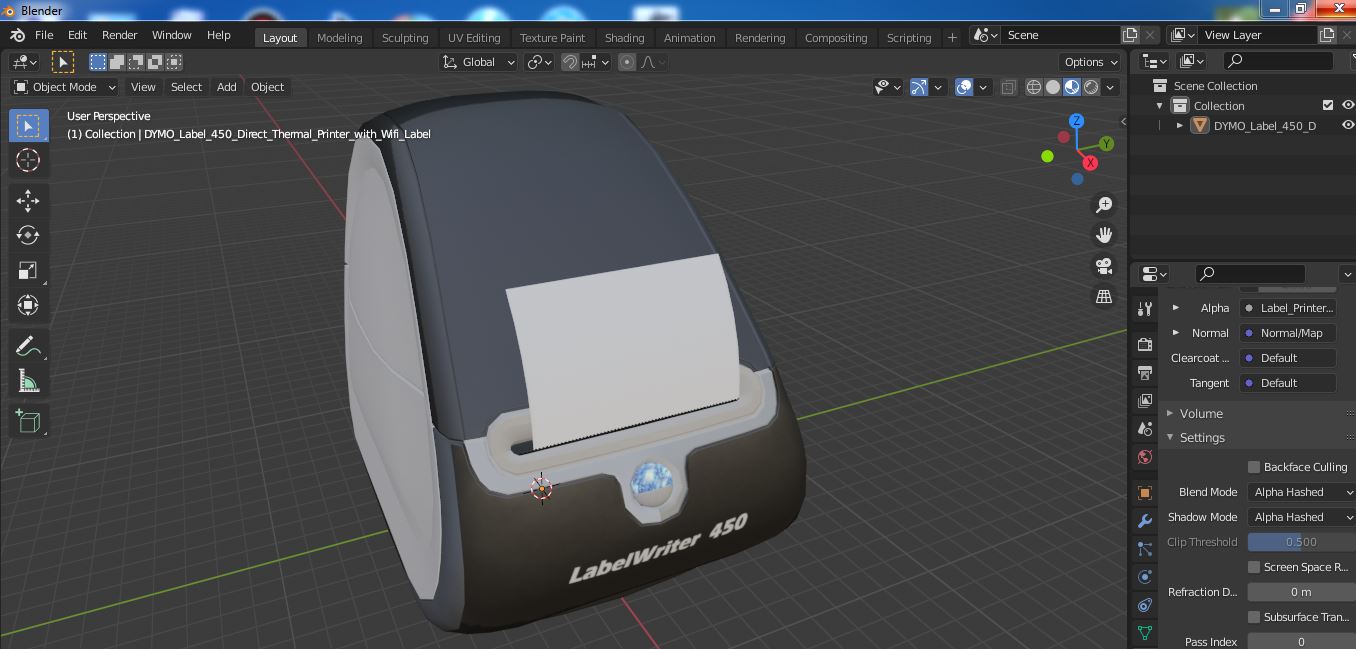Switch to solid viewport shading
1356x649 pixels.
click(x=1053, y=87)
